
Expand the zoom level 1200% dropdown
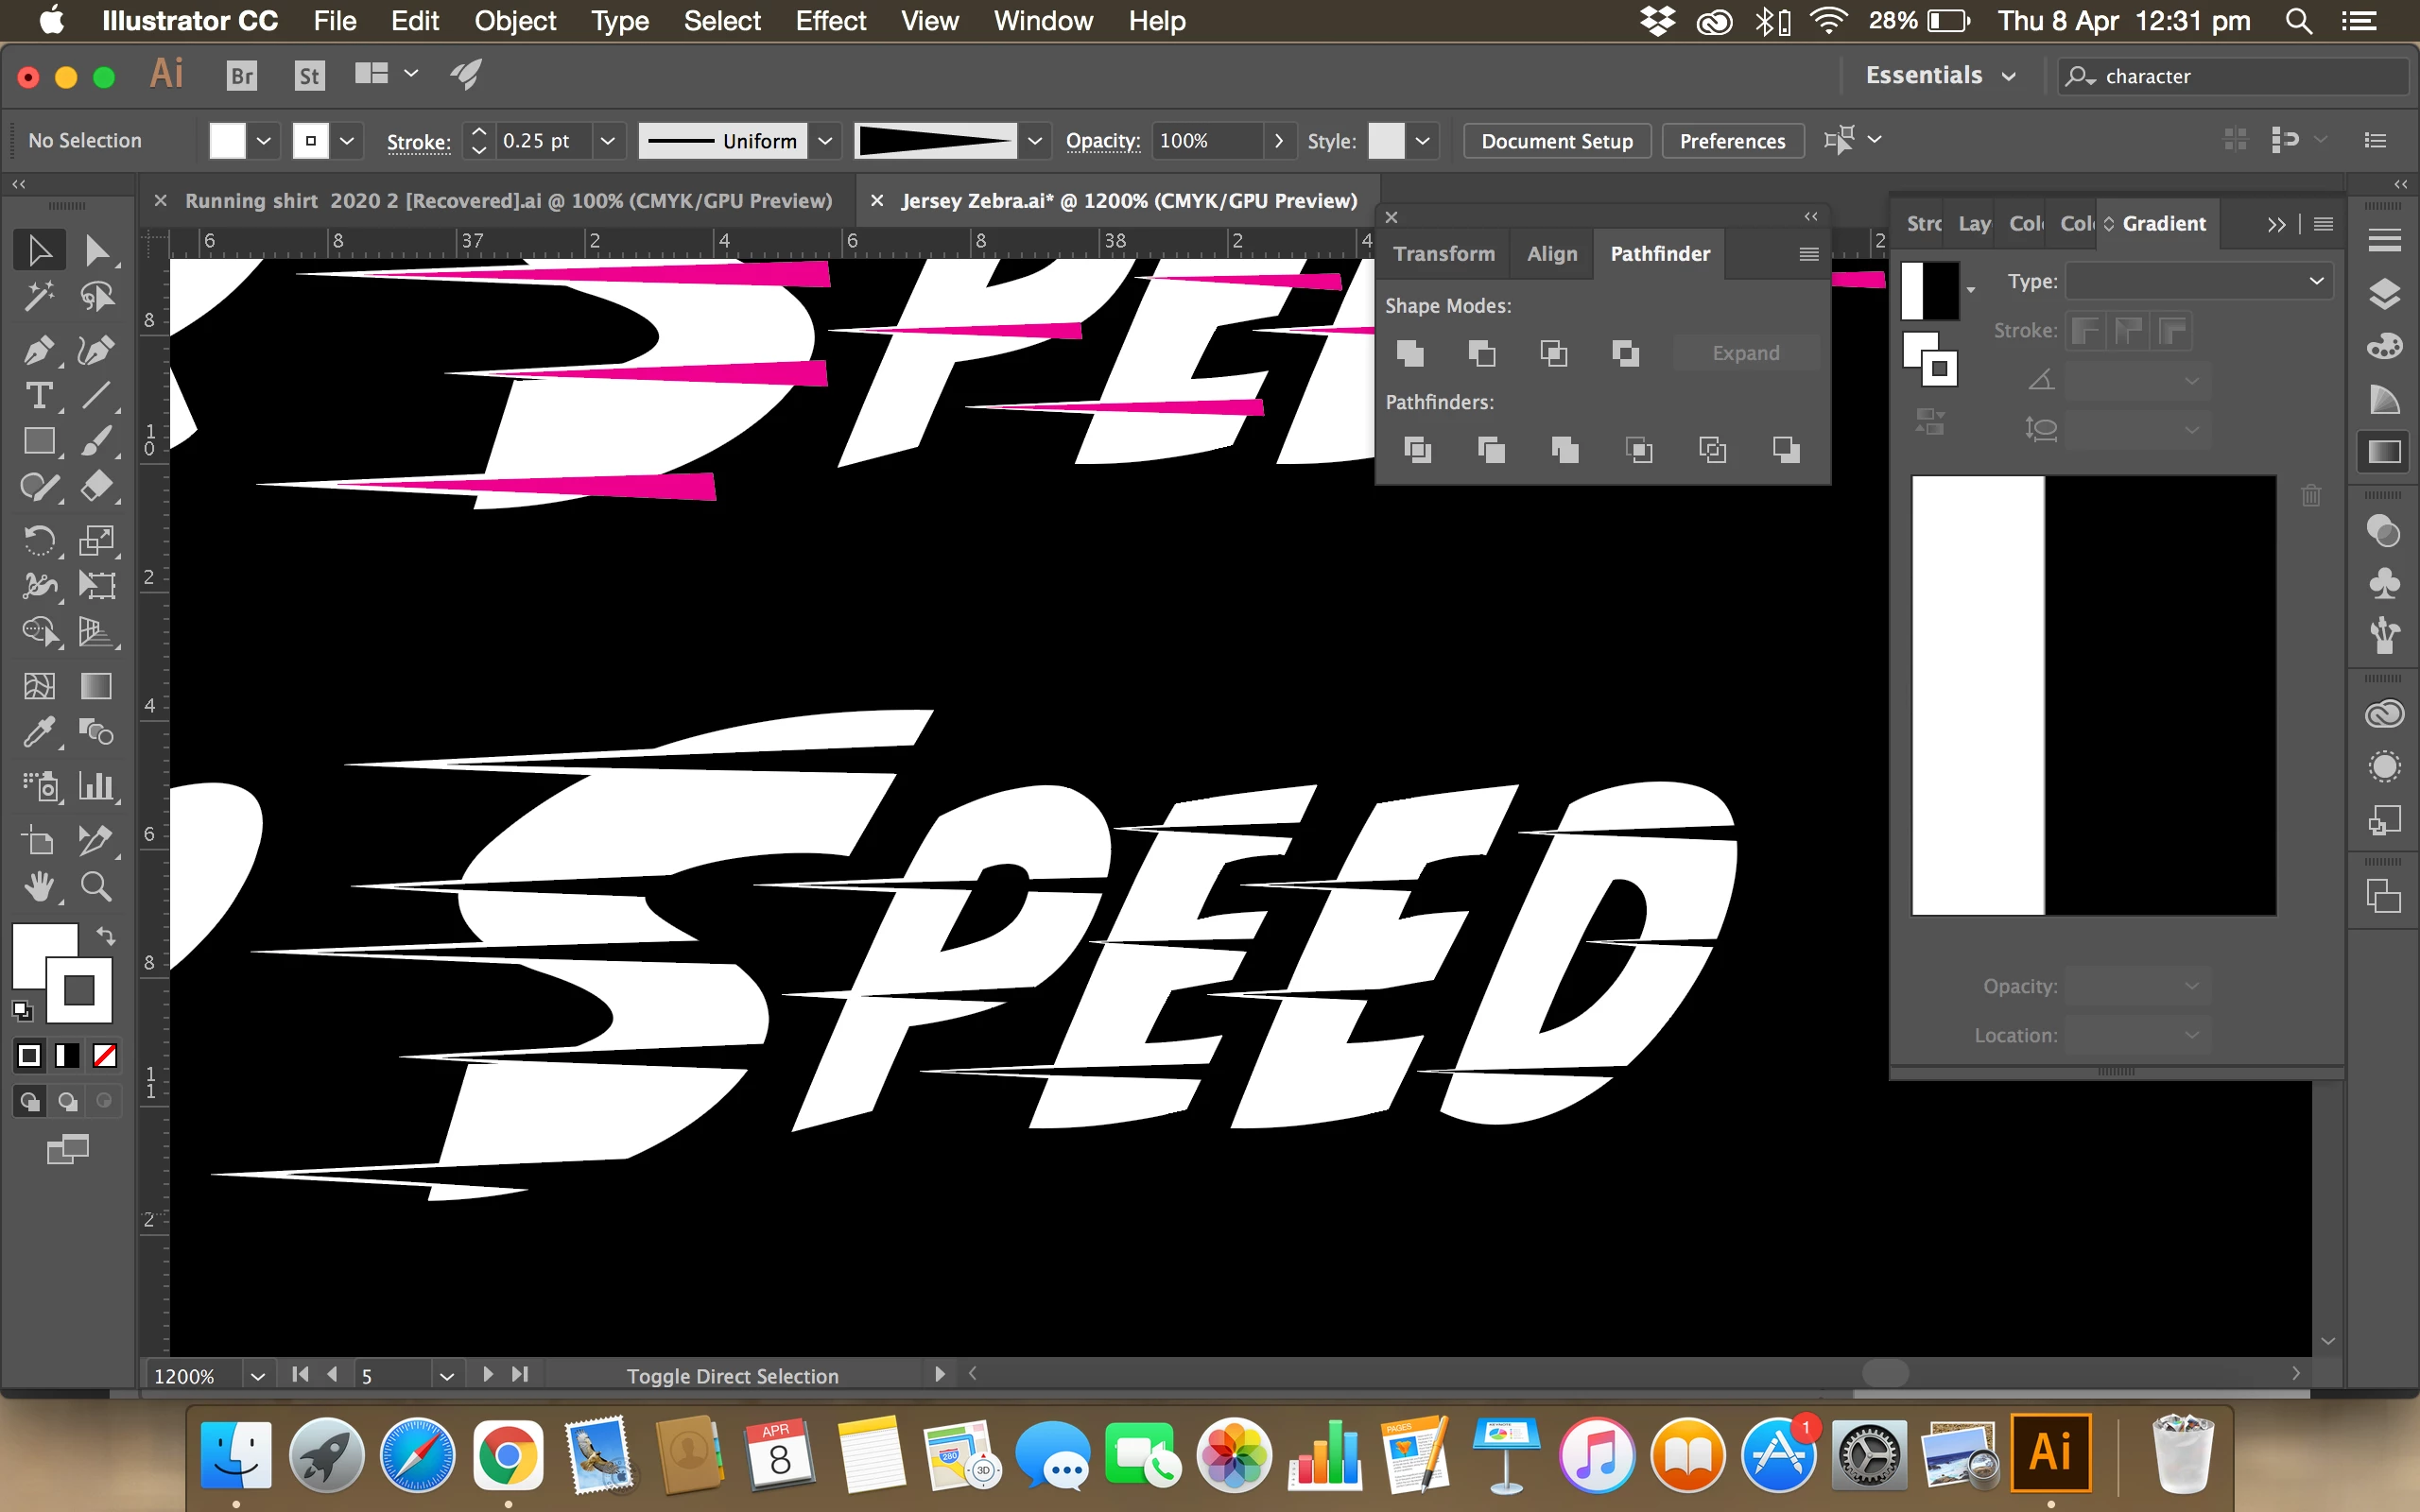257,1376
